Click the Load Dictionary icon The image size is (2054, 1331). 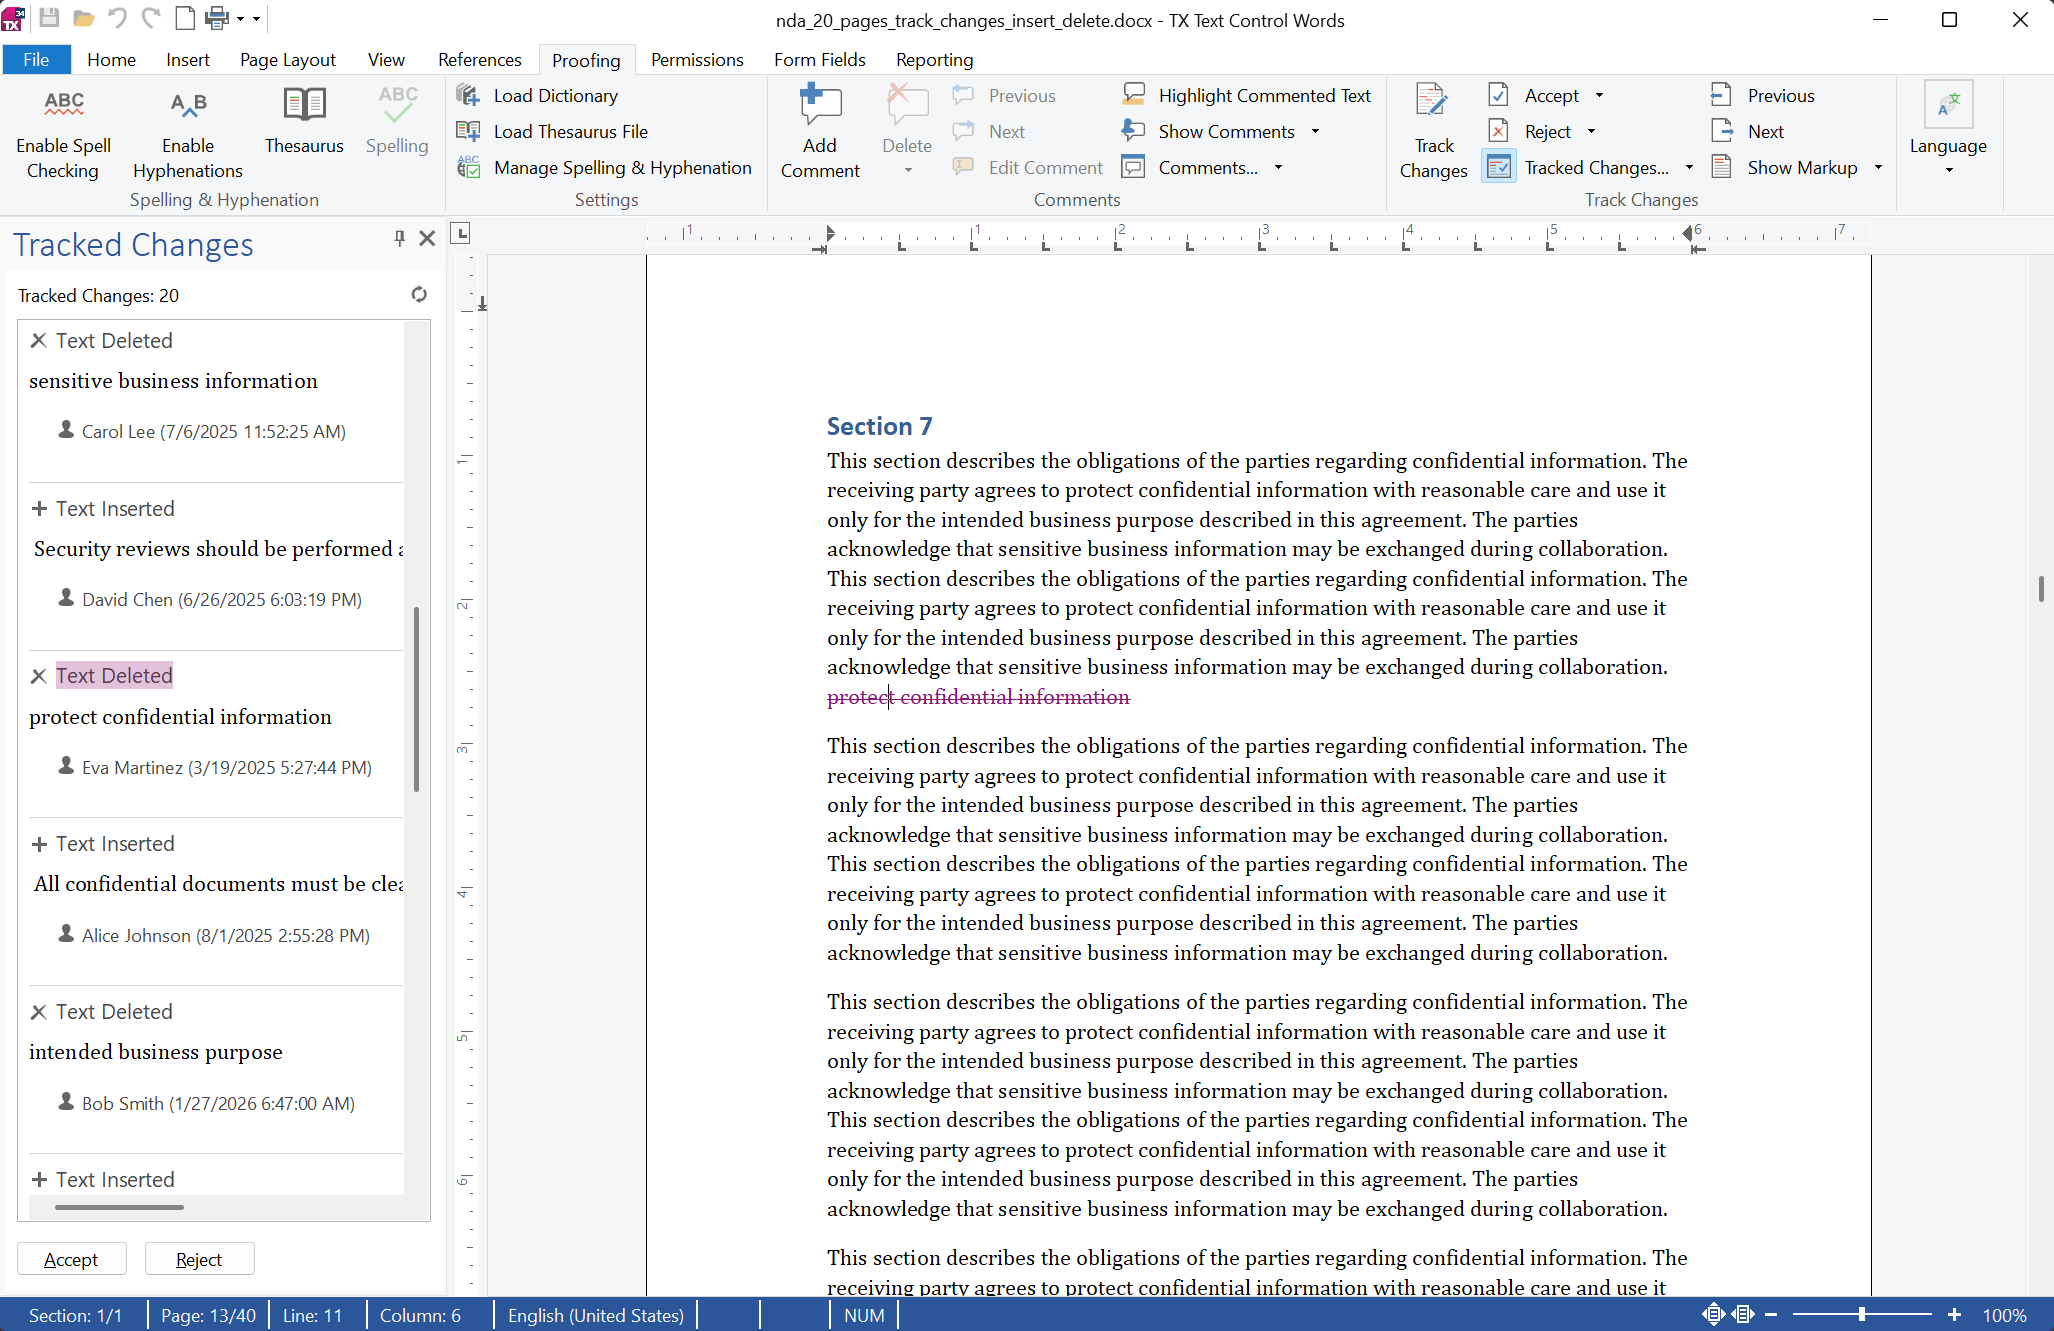[x=468, y=95]
